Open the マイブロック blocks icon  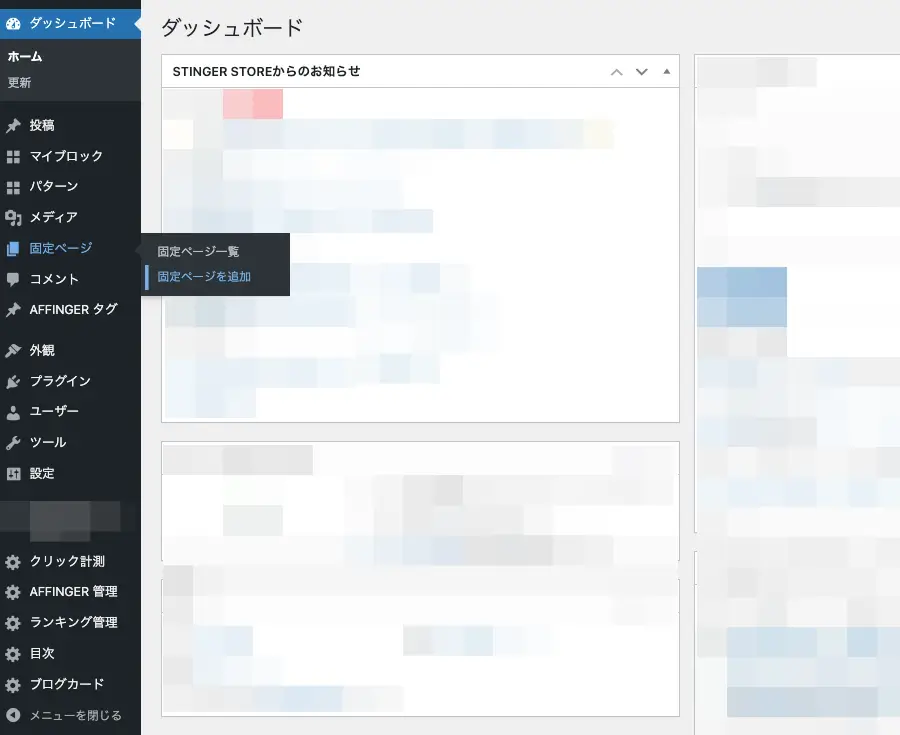coord(15,156)
